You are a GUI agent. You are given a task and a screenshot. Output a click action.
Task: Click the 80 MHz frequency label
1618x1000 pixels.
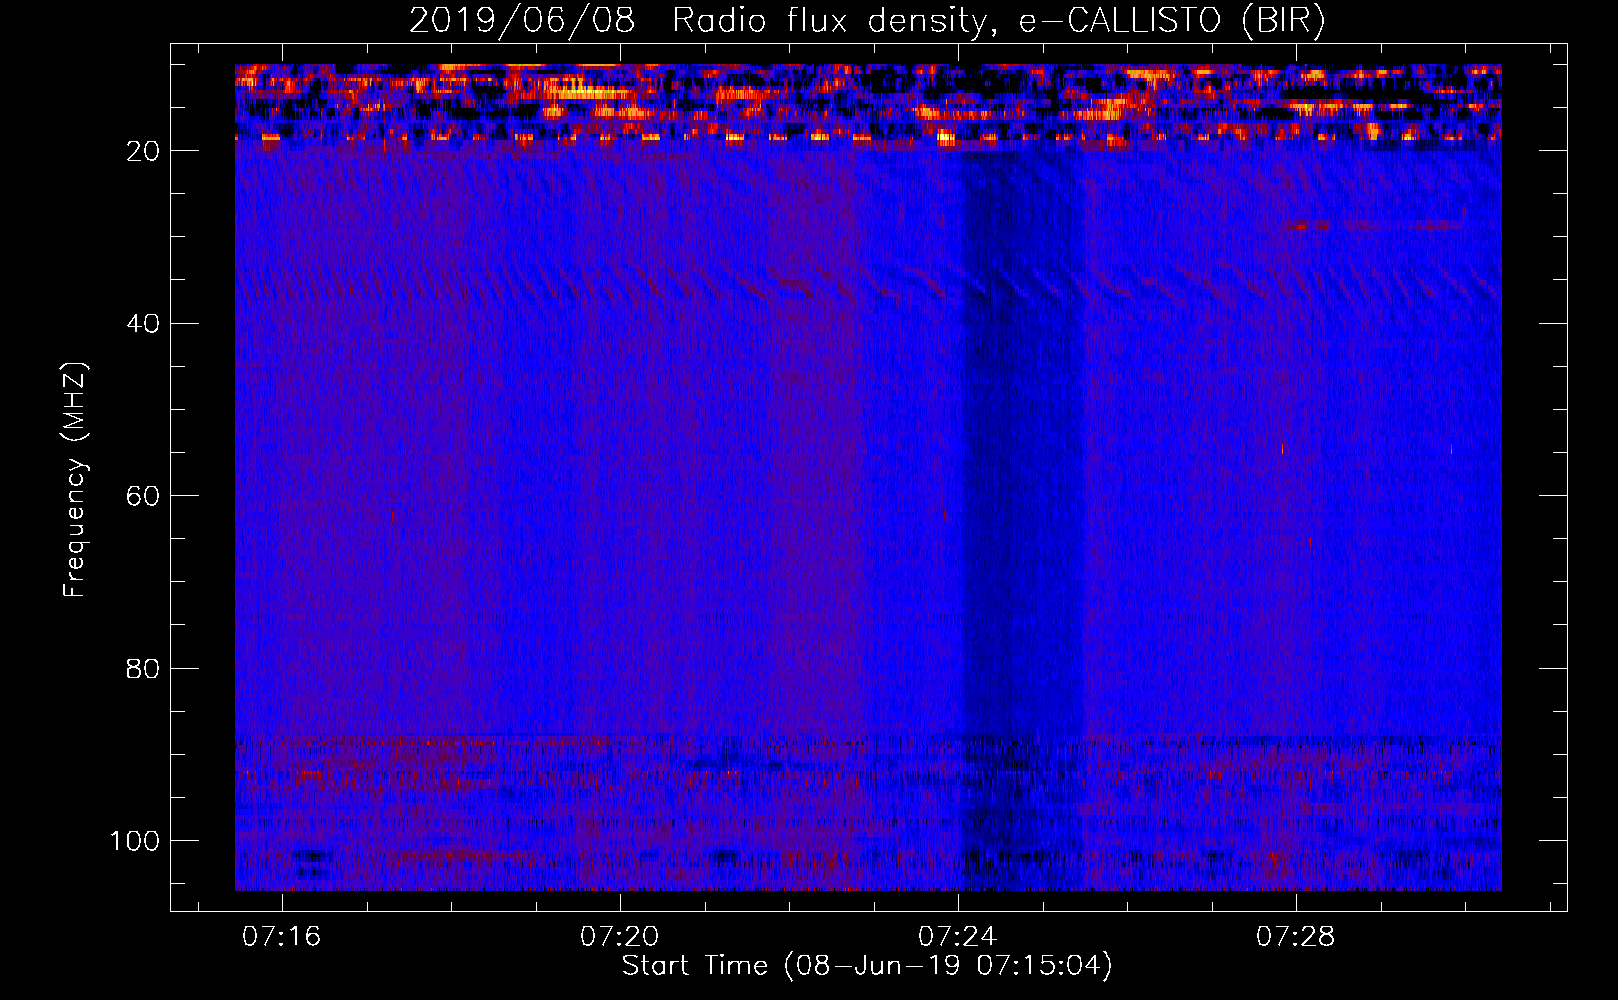click(x=144, y=669)
